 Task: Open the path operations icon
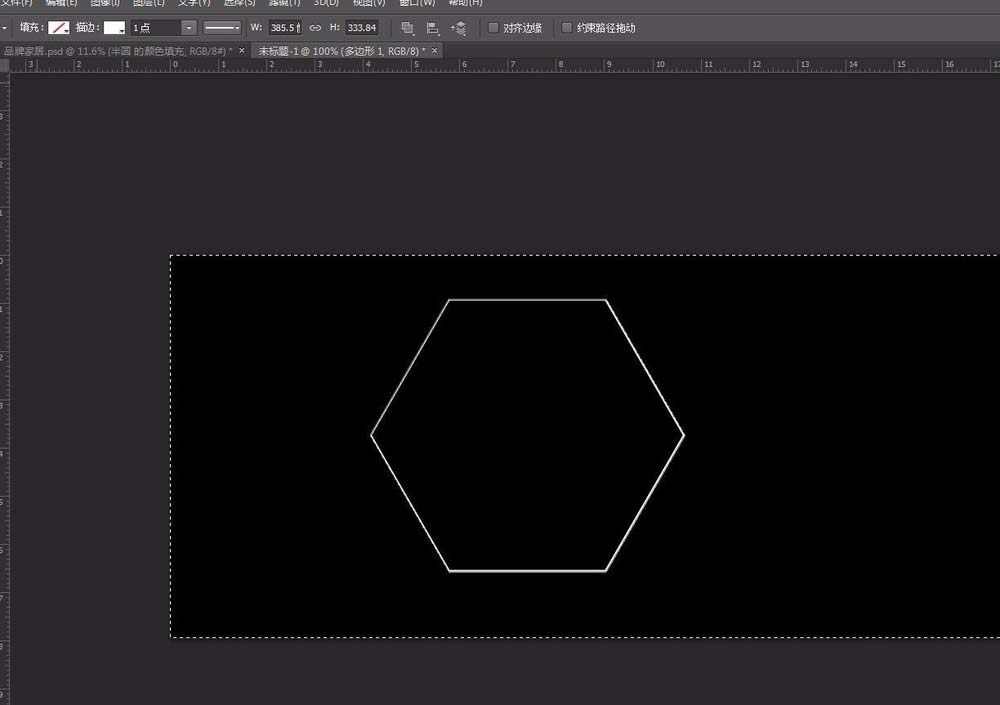[x=407, y=28]
